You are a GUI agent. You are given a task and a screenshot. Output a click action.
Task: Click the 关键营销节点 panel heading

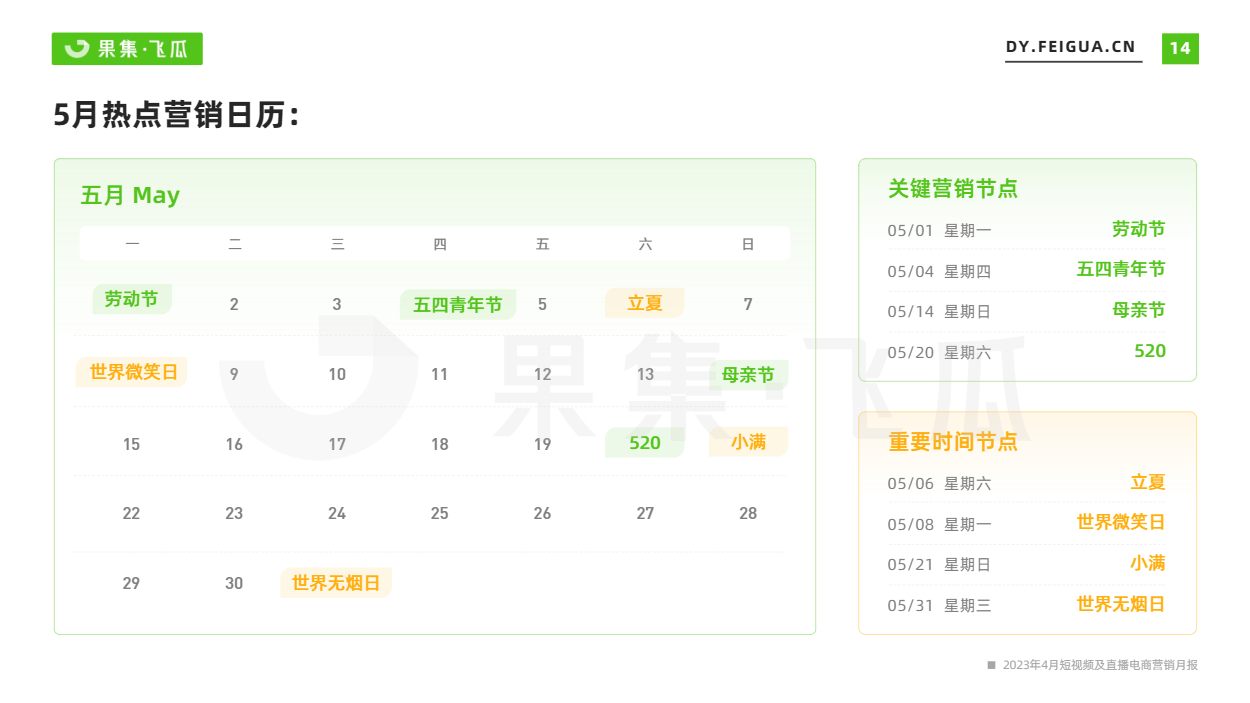tap(953, 188)
